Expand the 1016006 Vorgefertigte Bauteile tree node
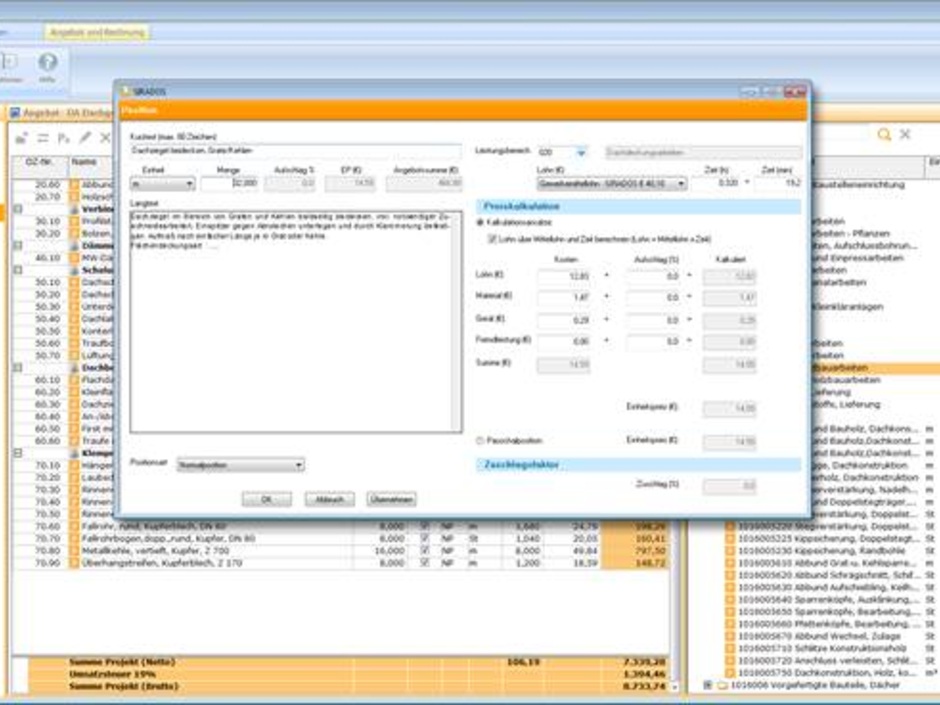 (708, 686)
